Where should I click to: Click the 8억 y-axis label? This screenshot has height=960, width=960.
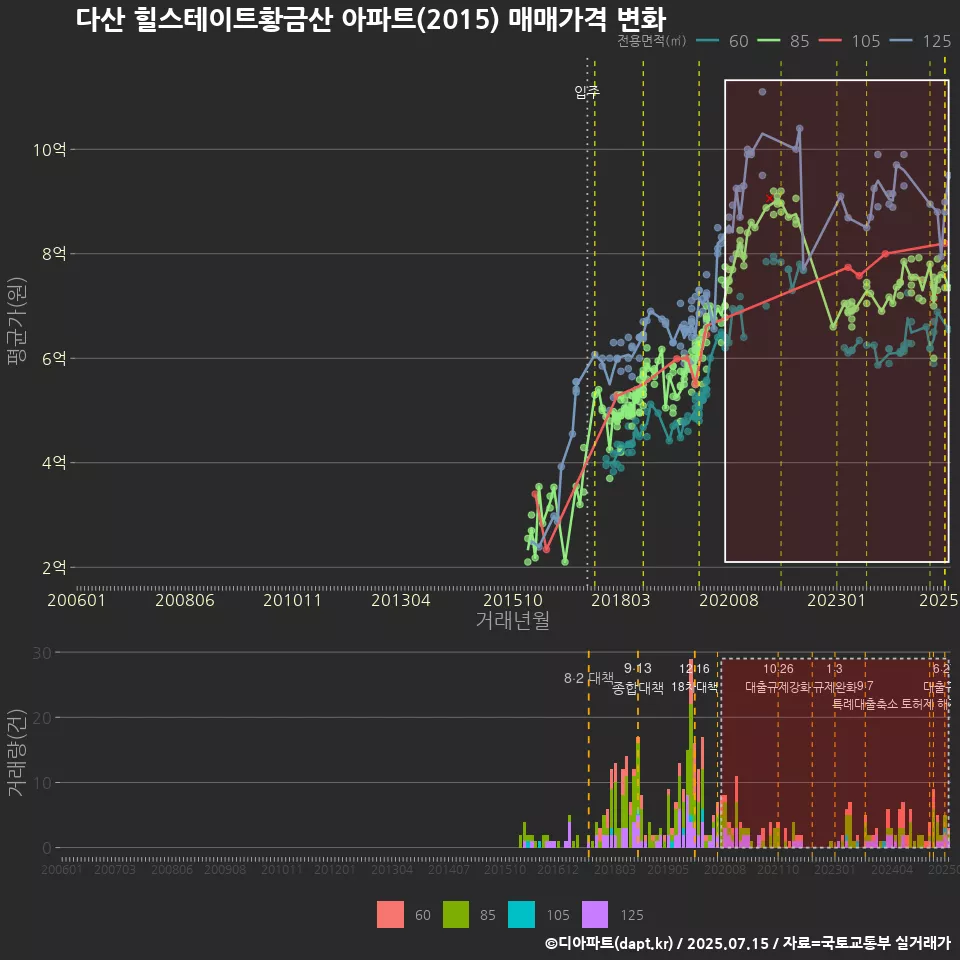point(54,253)
